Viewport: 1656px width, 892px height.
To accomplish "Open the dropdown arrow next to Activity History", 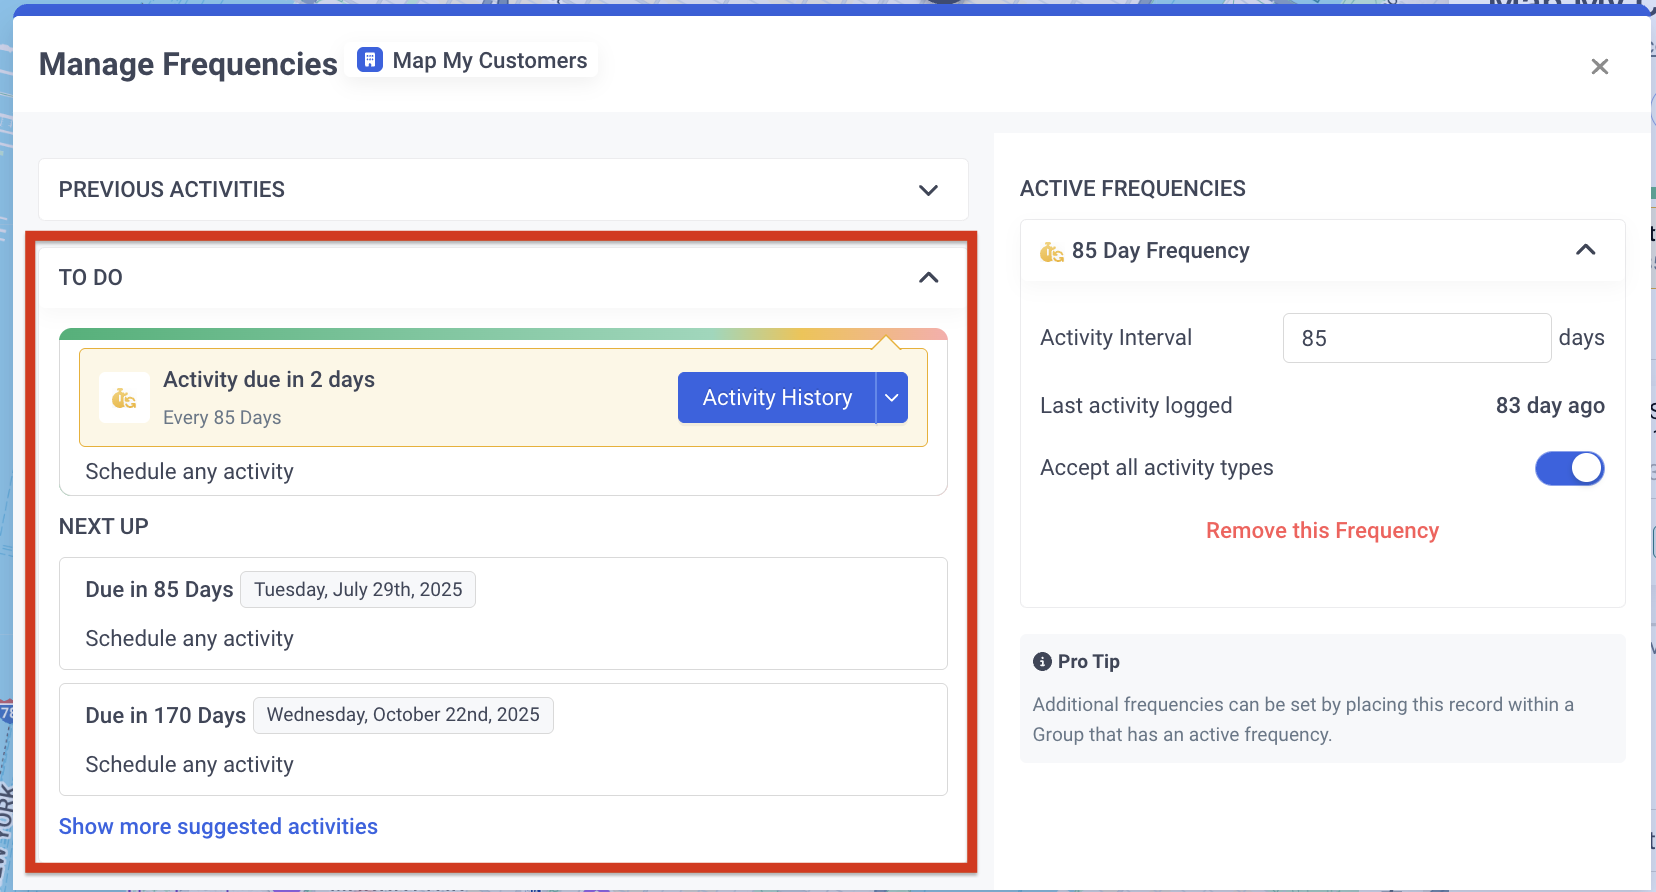I will tap(892, 398).
